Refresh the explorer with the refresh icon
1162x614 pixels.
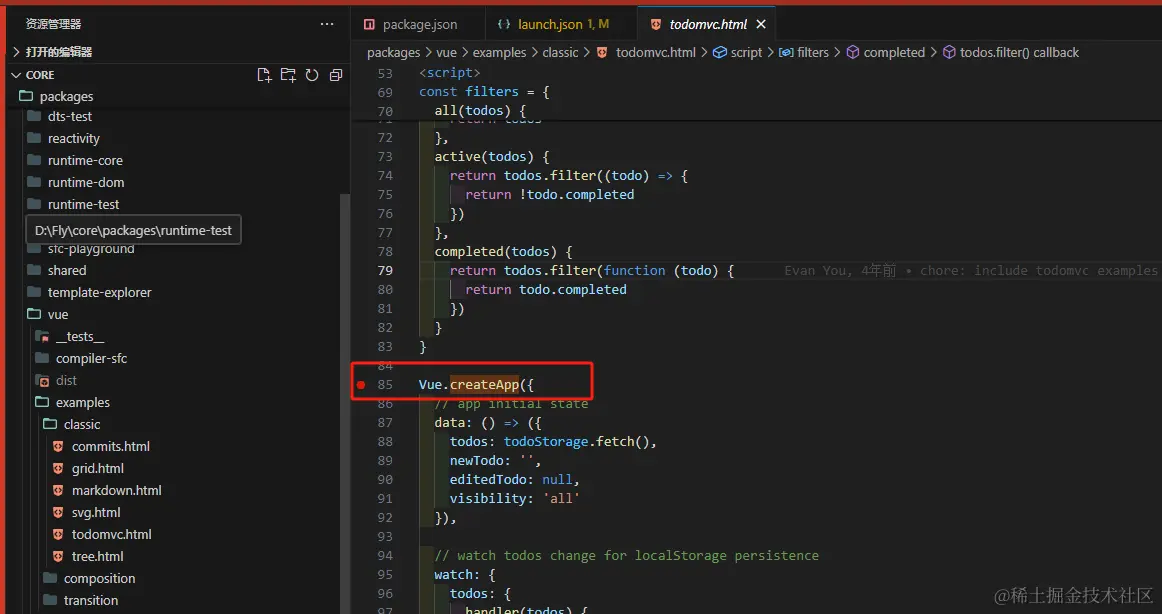[x=312, y=75]
